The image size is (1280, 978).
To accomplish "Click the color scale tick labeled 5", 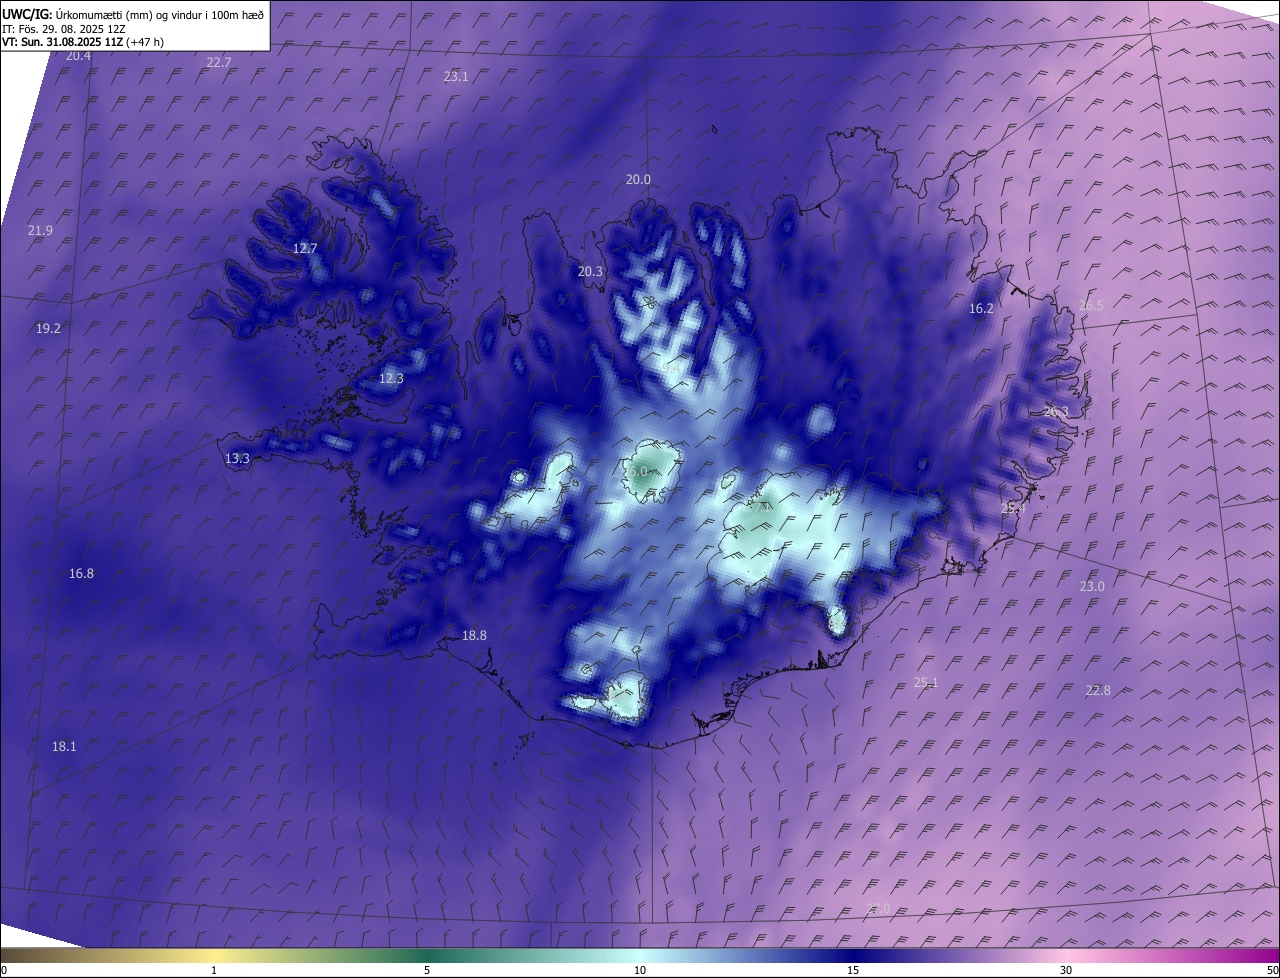I will click(x=427, y=970).
